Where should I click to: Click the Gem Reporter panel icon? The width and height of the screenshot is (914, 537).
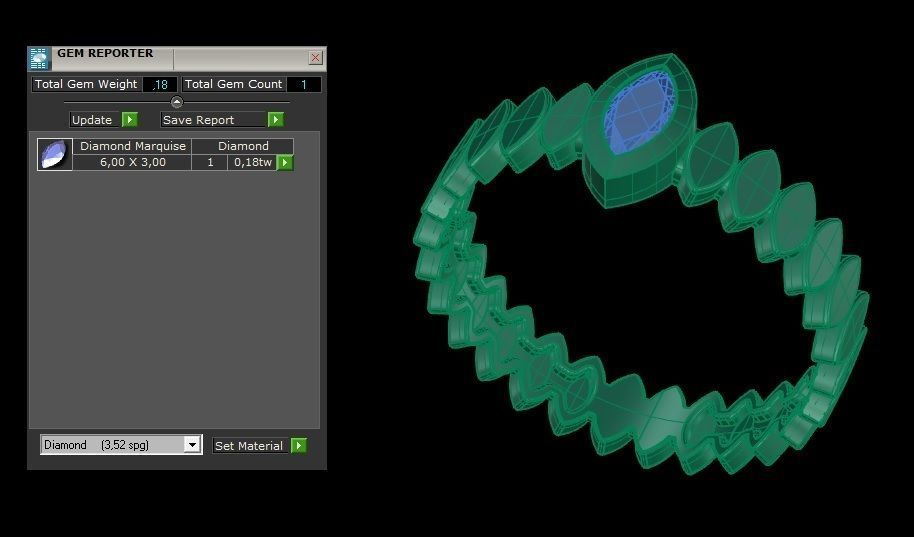click(x=38, y=59)
